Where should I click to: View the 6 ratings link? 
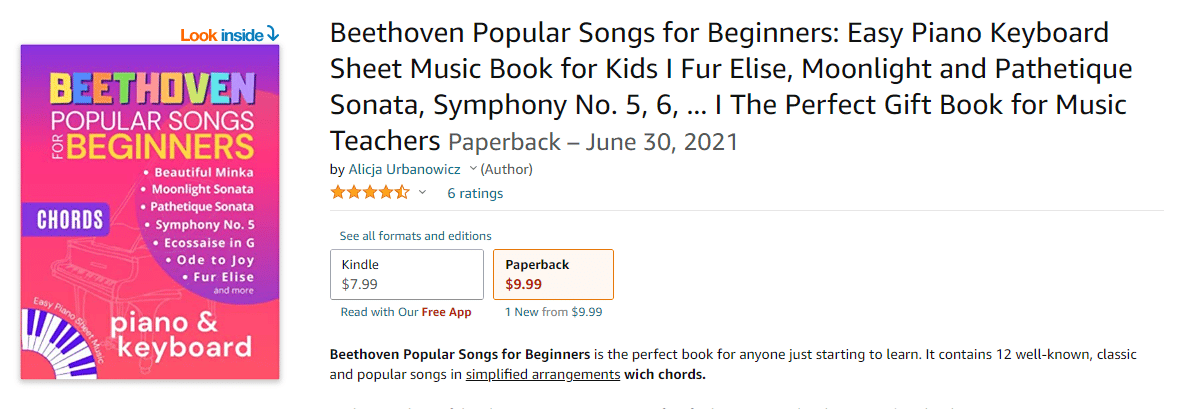(x=475, y=193)
